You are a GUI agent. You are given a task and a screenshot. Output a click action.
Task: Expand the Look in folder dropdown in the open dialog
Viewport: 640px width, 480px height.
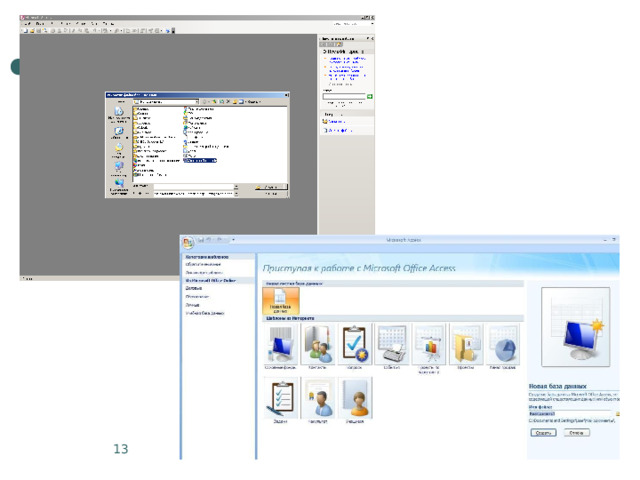coord(197,102)
